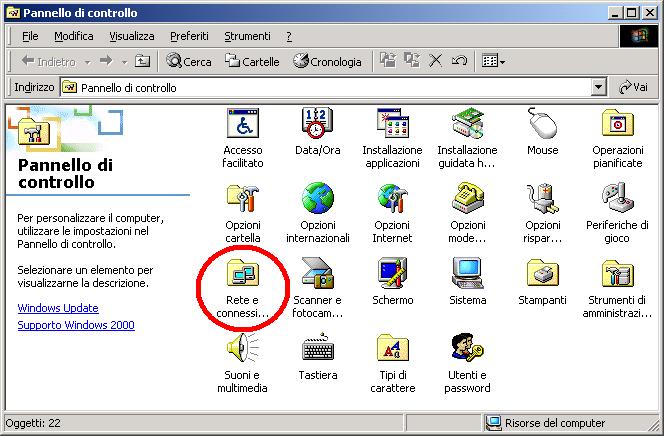Open Opzioni internazionali globe icon
The image size is (664, 436).
pyautogui.click(x=317, y=198)
